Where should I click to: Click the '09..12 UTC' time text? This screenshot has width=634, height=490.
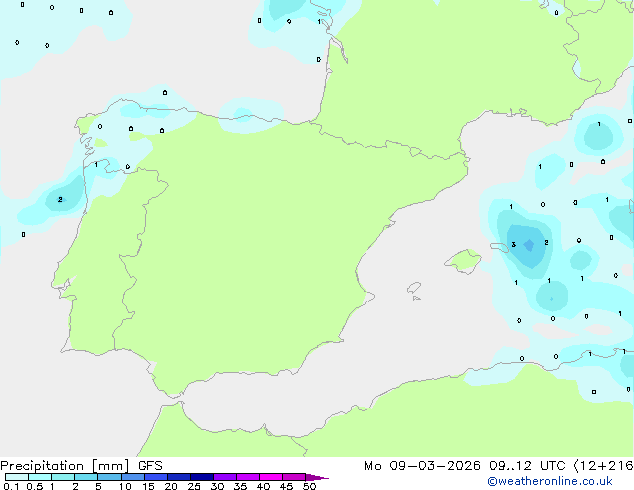point(527,466)
